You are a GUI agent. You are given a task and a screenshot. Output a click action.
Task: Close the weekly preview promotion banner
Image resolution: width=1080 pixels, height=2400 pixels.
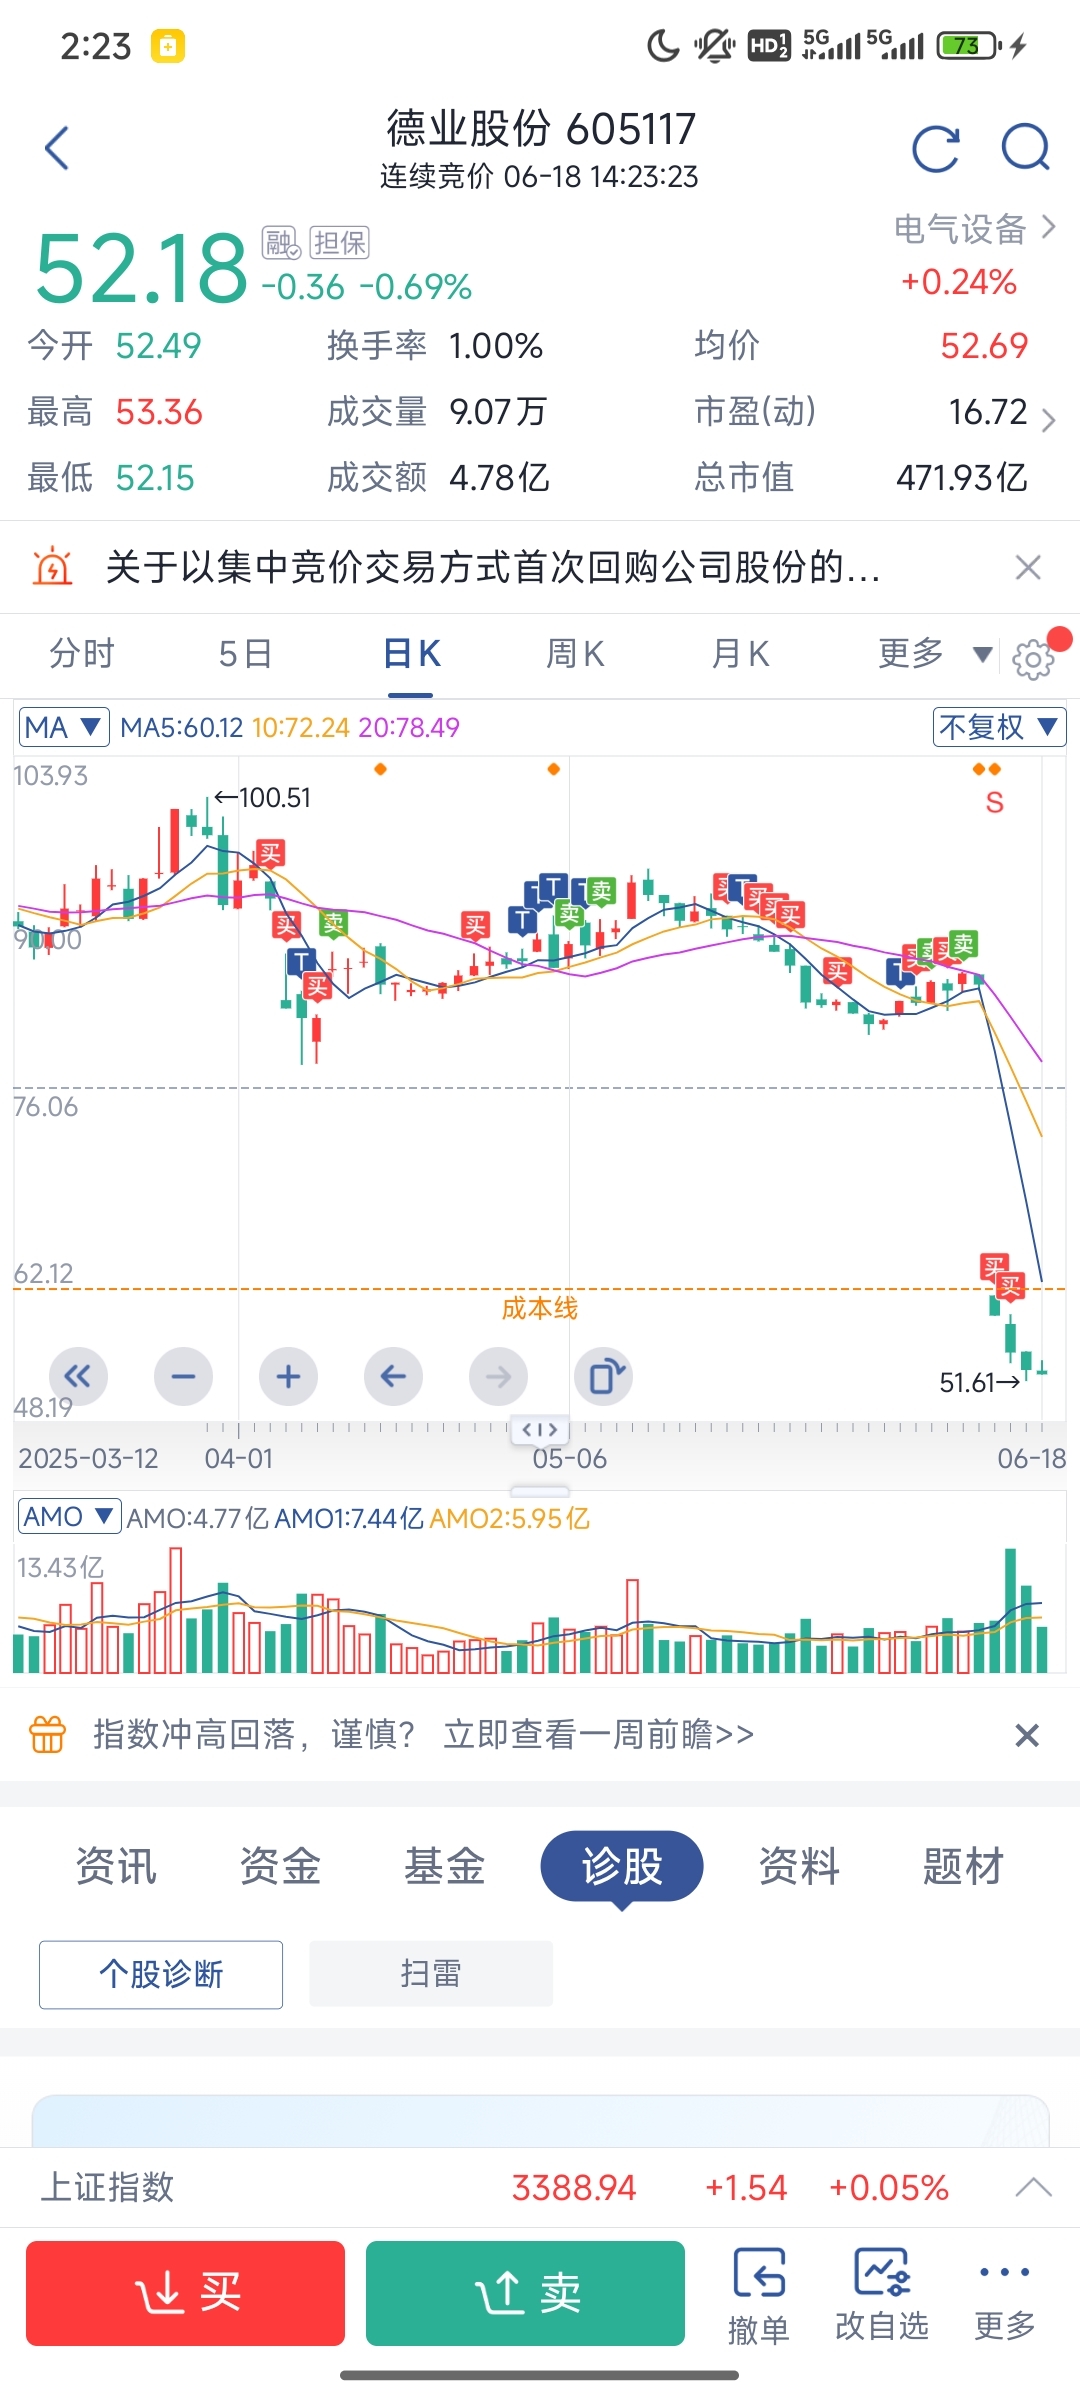[x=1027, y=1735]
